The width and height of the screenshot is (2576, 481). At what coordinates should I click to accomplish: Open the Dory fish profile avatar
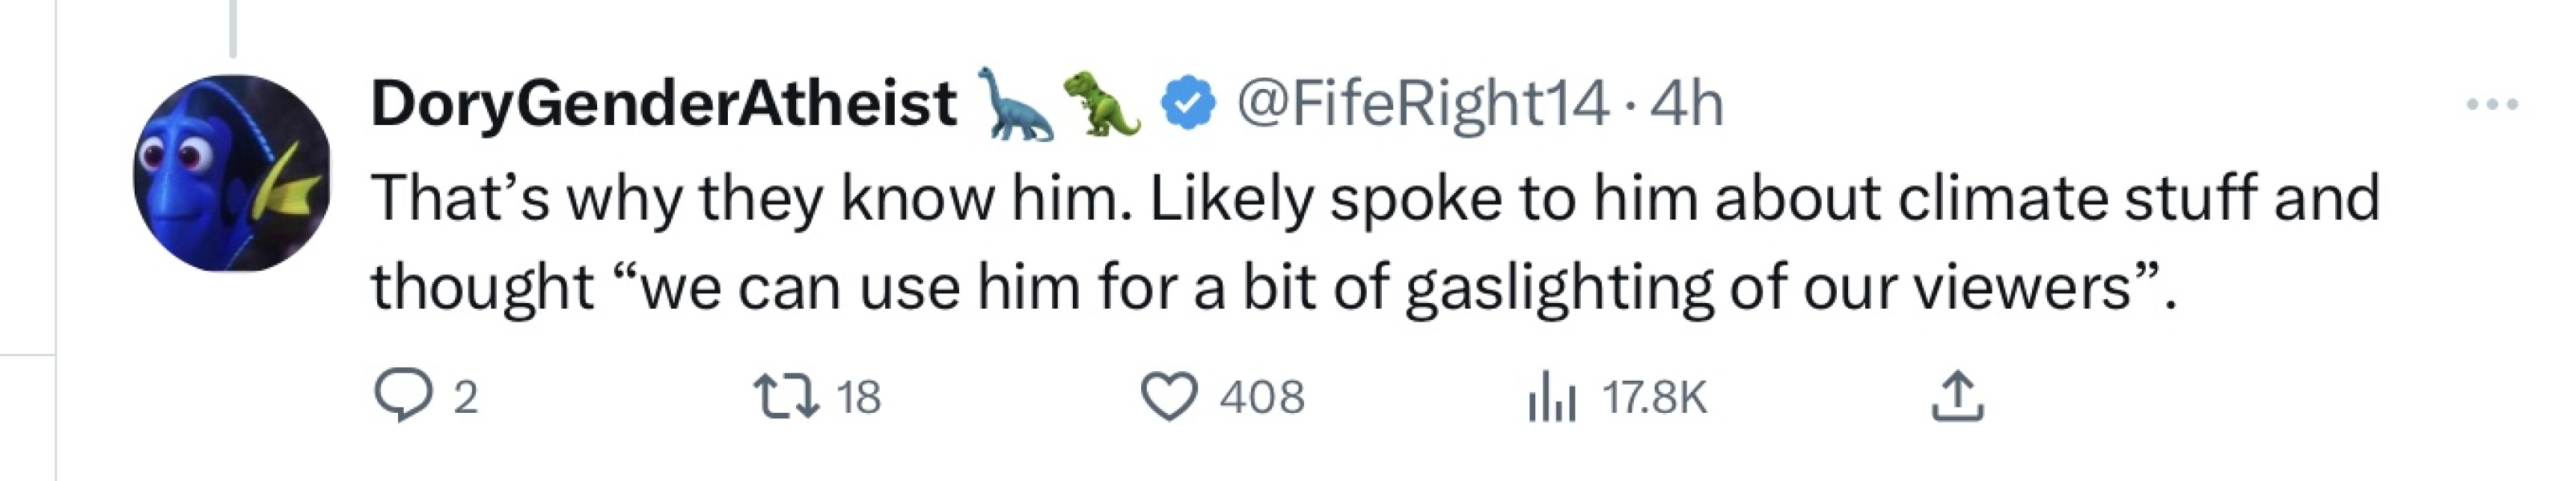[x=232, y=173]
